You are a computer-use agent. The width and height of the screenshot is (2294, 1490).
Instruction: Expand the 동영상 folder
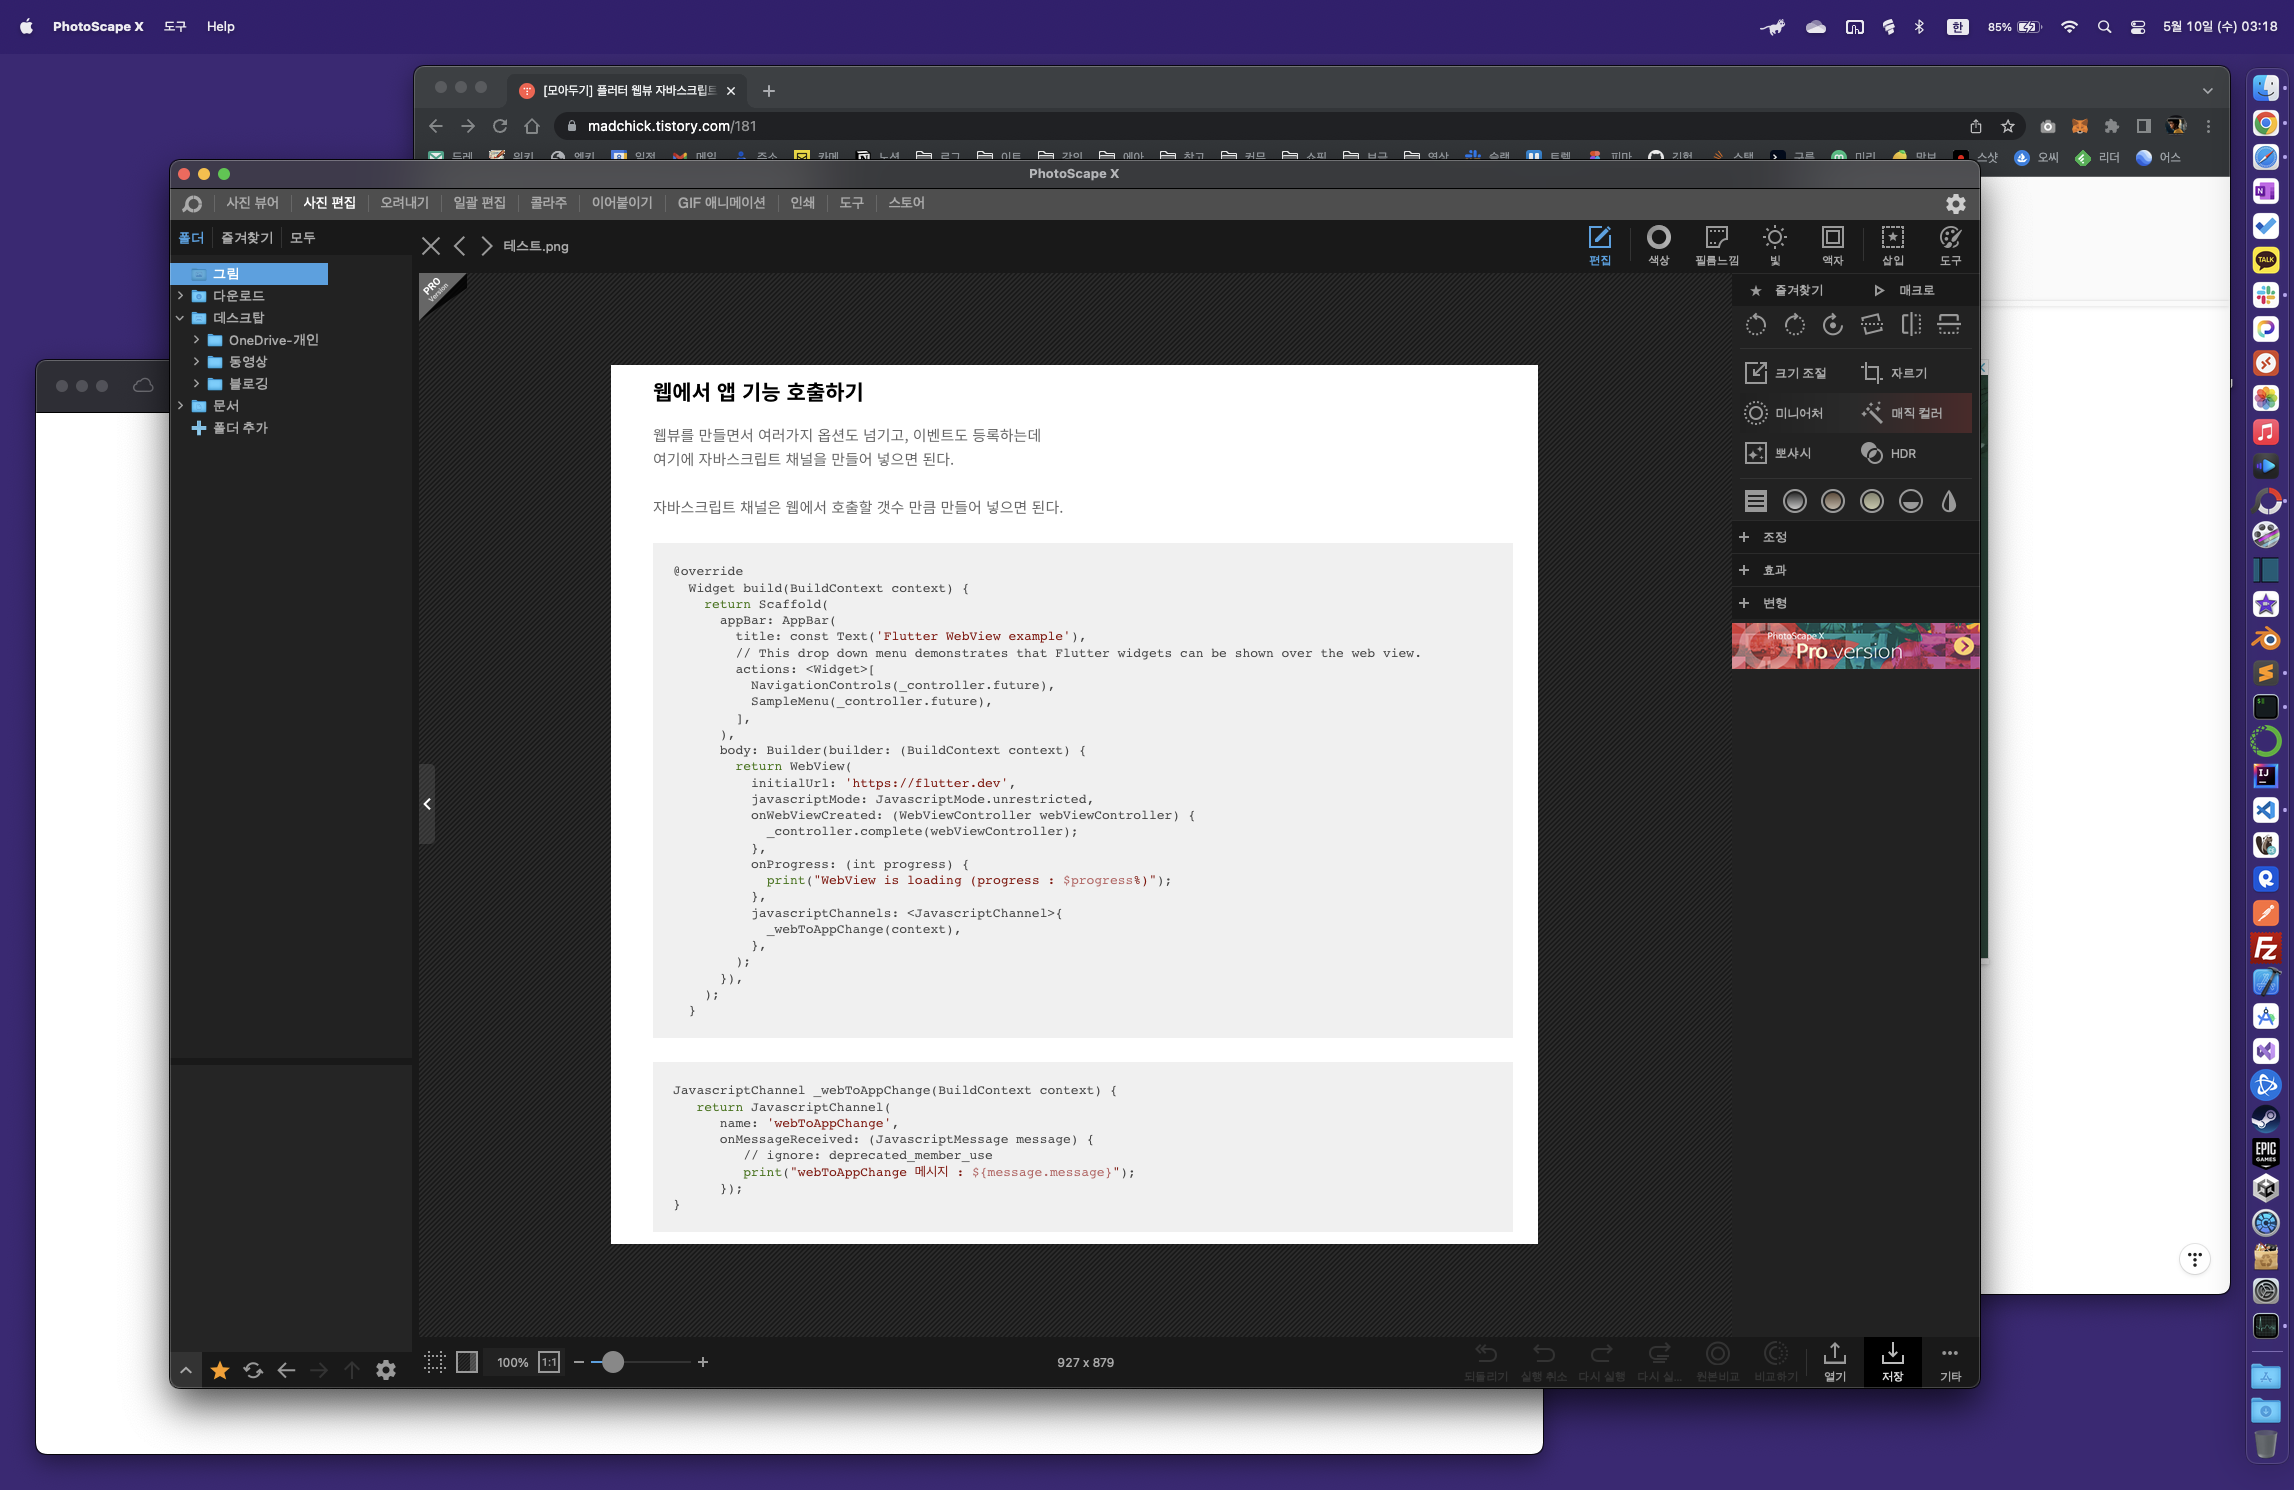(197, 362)
